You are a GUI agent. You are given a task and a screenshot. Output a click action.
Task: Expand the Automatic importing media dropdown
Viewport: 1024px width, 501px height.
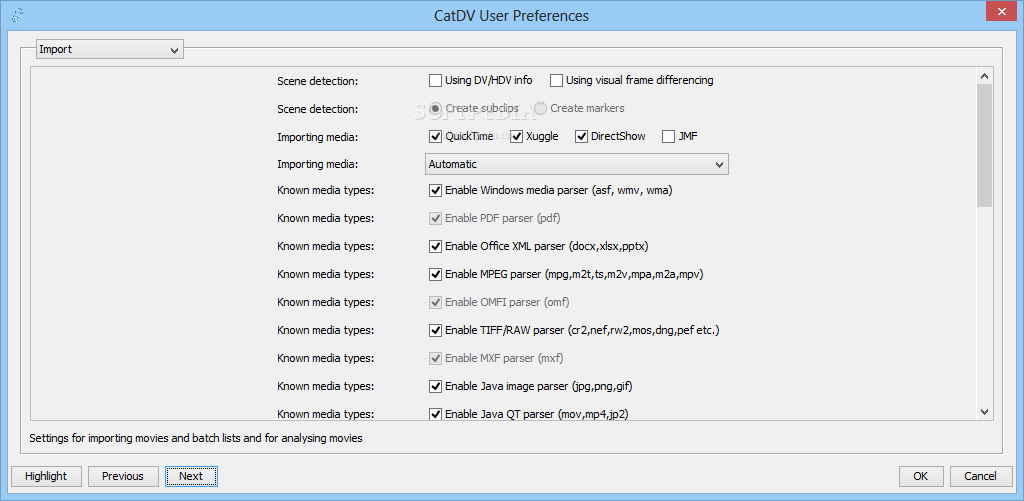coord(577,164)
